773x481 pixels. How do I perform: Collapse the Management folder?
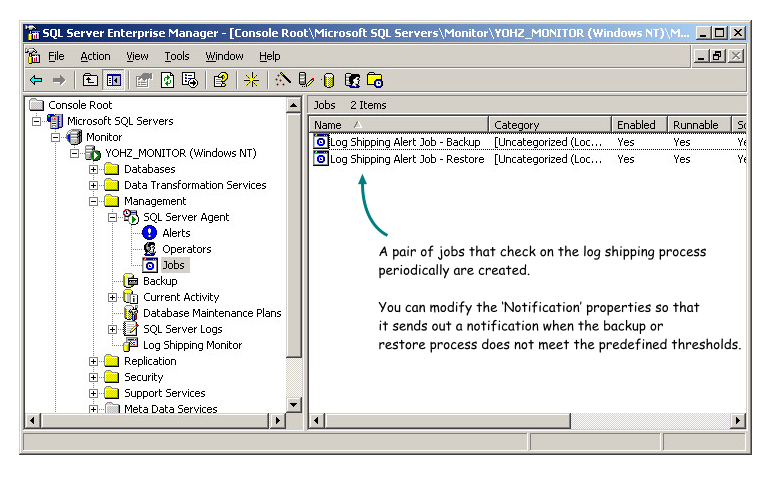[x=93, y=201]
